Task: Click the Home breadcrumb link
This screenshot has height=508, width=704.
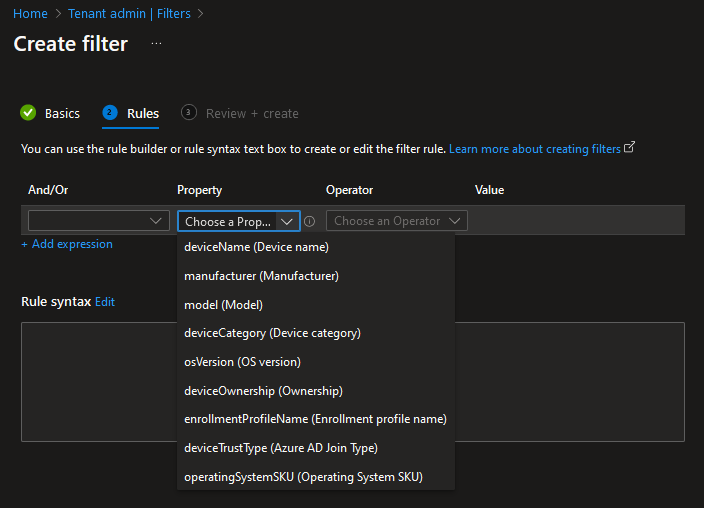Action: [30, 13]
